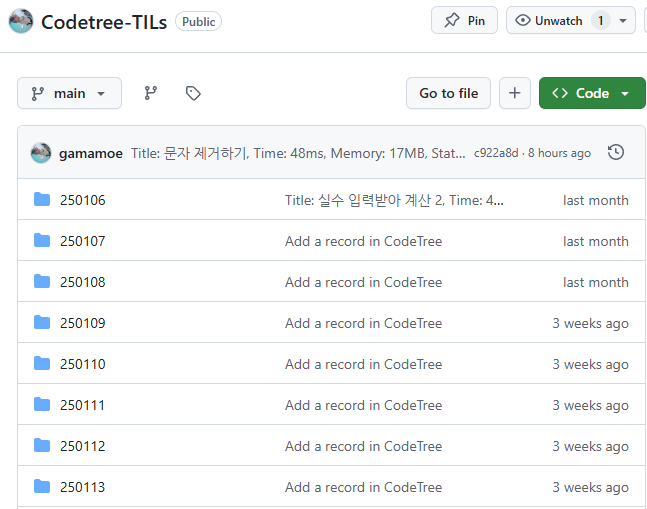
Task: Click the Go to file button
Action: click(x=449, y=93)
